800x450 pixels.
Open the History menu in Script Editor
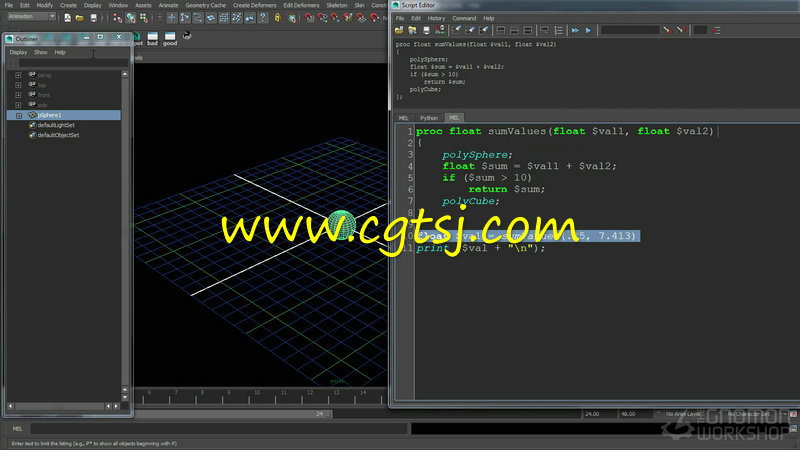(436, 18)
